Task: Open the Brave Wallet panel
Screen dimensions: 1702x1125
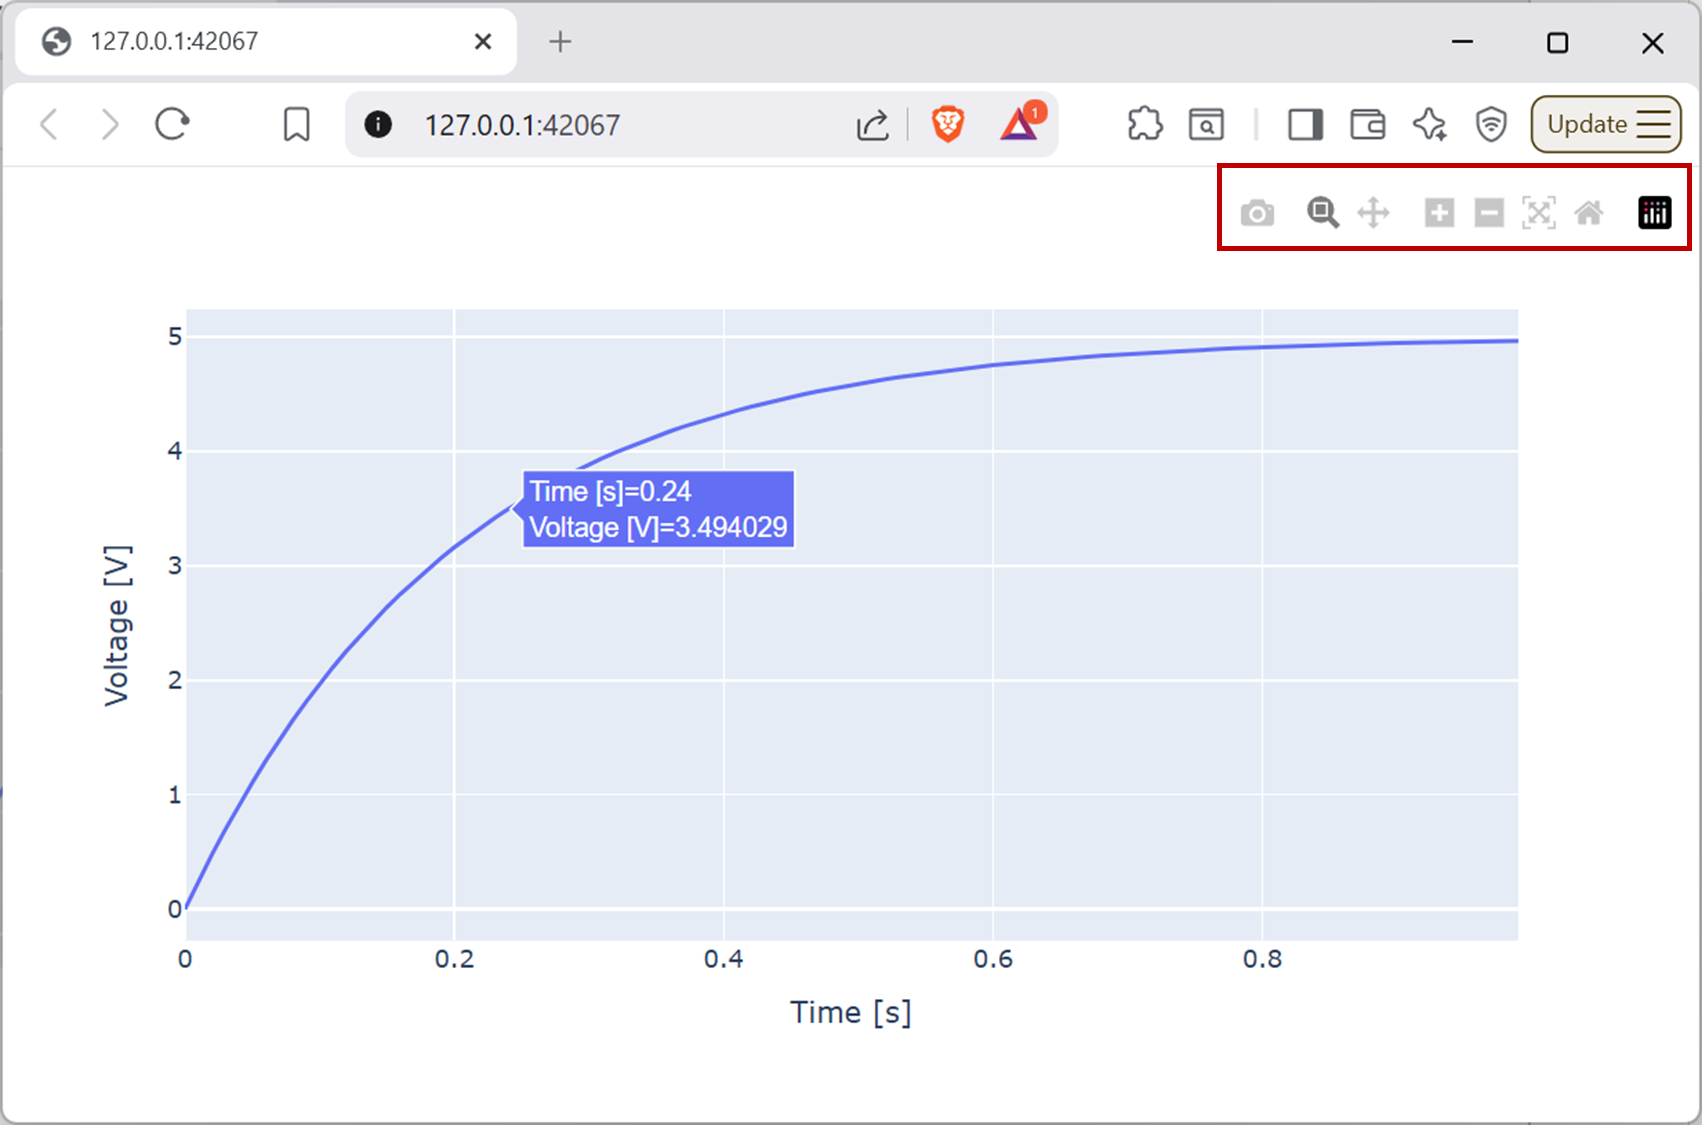Action: (1367, 125)
